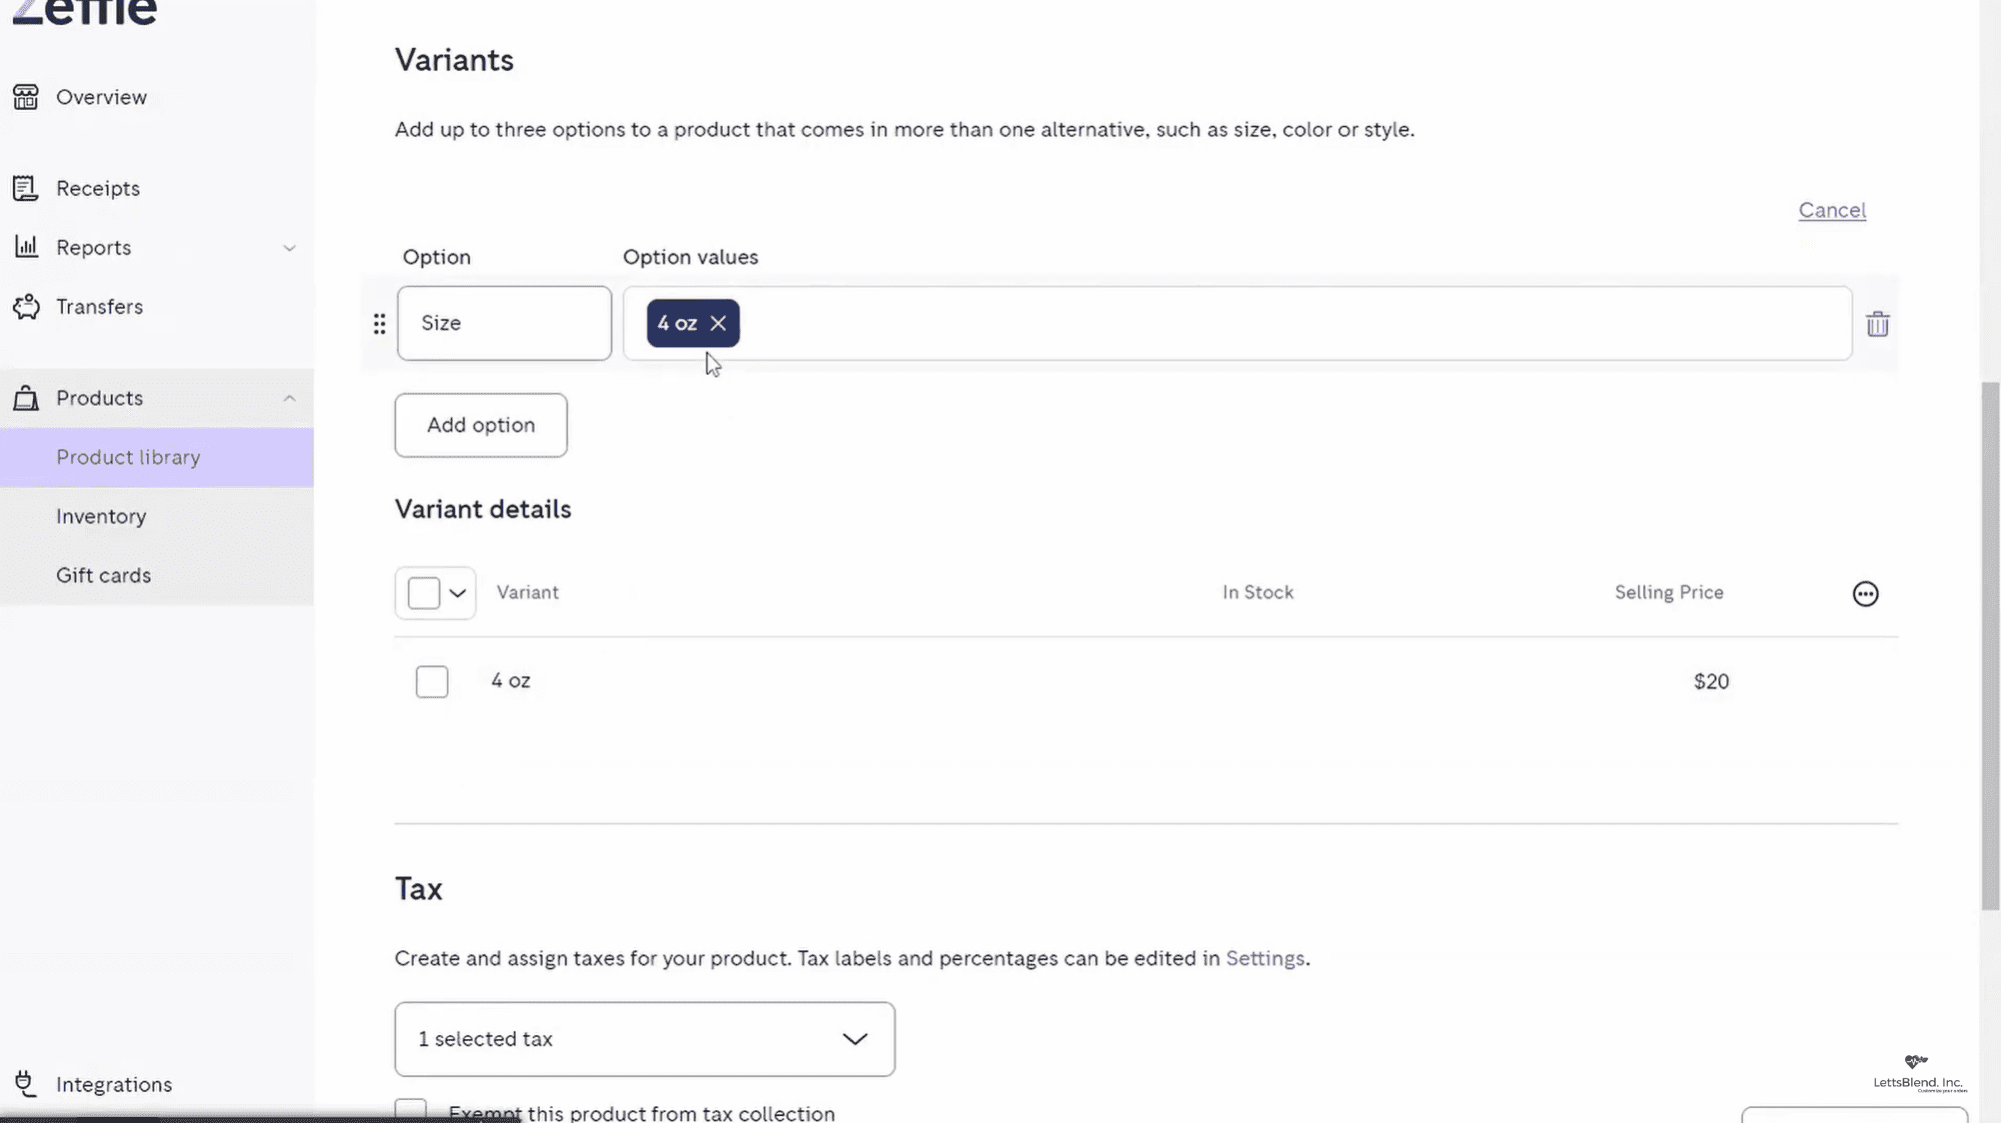Expand the Reports submenu chevron
The width and height of the screenshot is (2010, 1123).
(289, 248)
